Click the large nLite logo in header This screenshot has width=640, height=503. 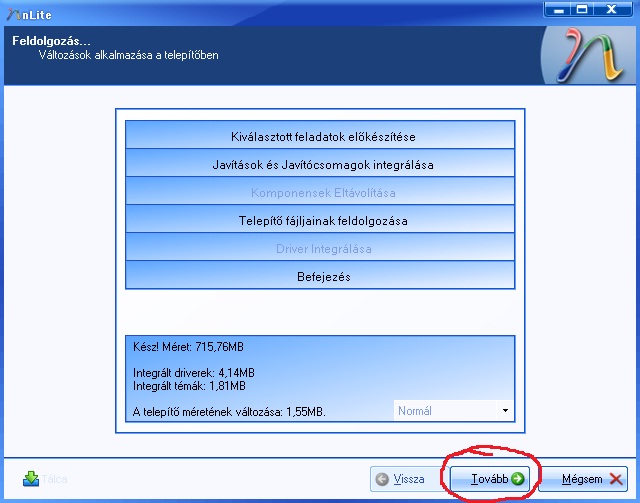(x=592, y=56)
